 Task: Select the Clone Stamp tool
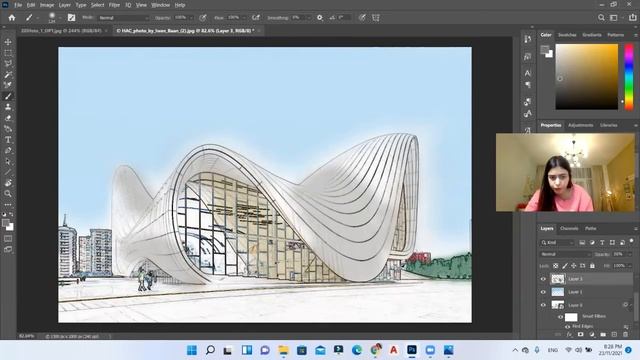(8, 107)
